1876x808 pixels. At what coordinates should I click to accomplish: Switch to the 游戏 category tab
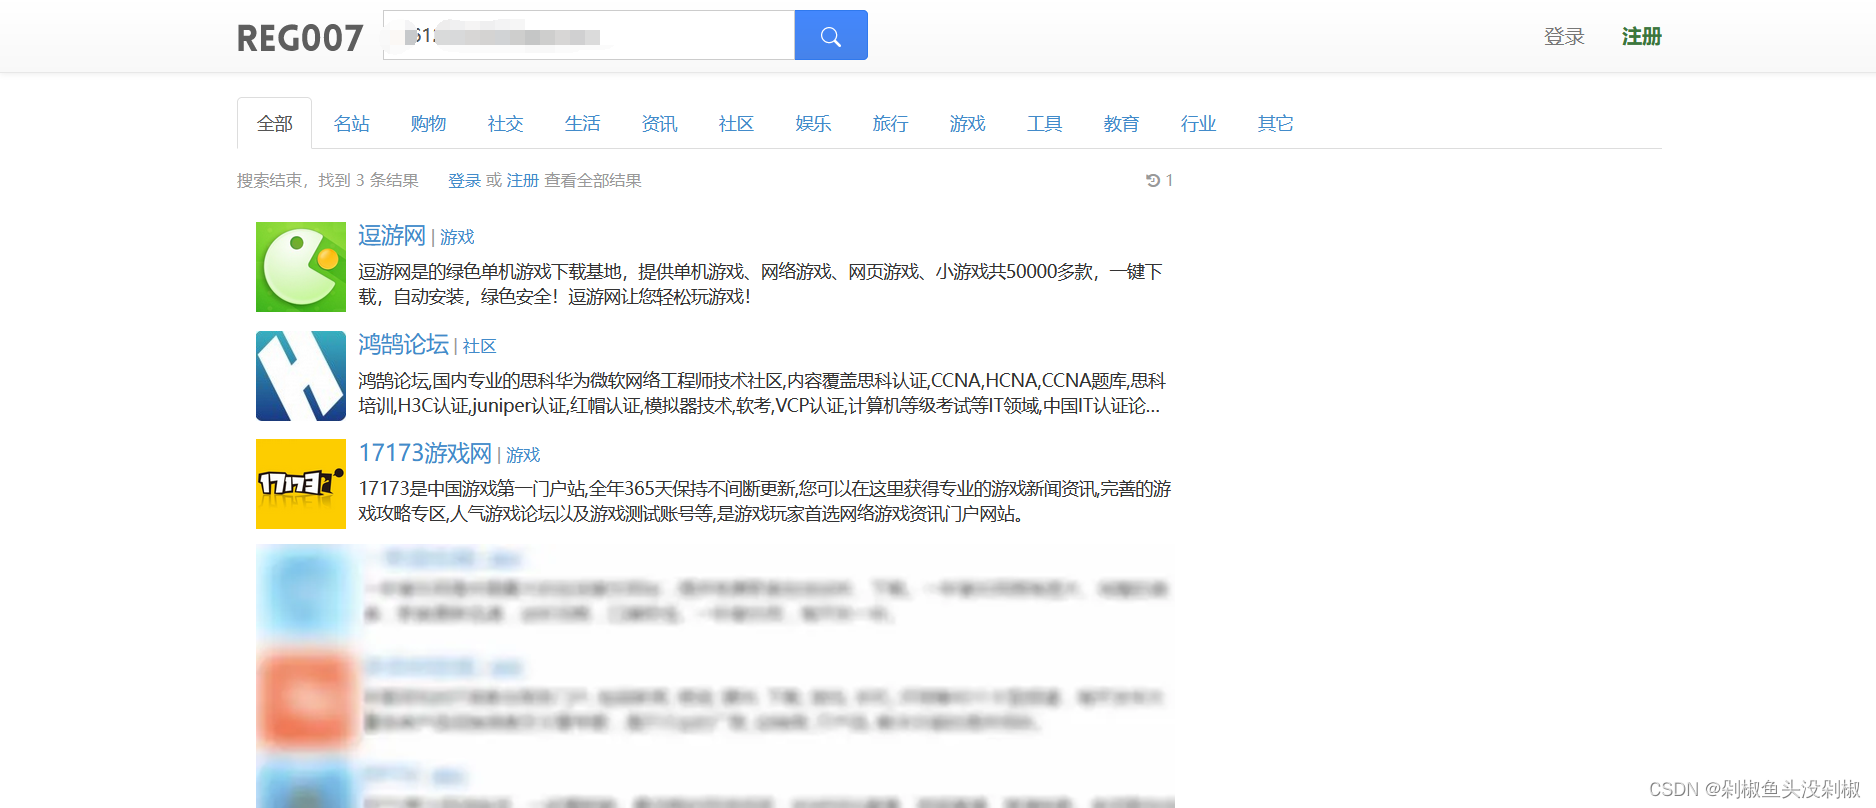968,123
